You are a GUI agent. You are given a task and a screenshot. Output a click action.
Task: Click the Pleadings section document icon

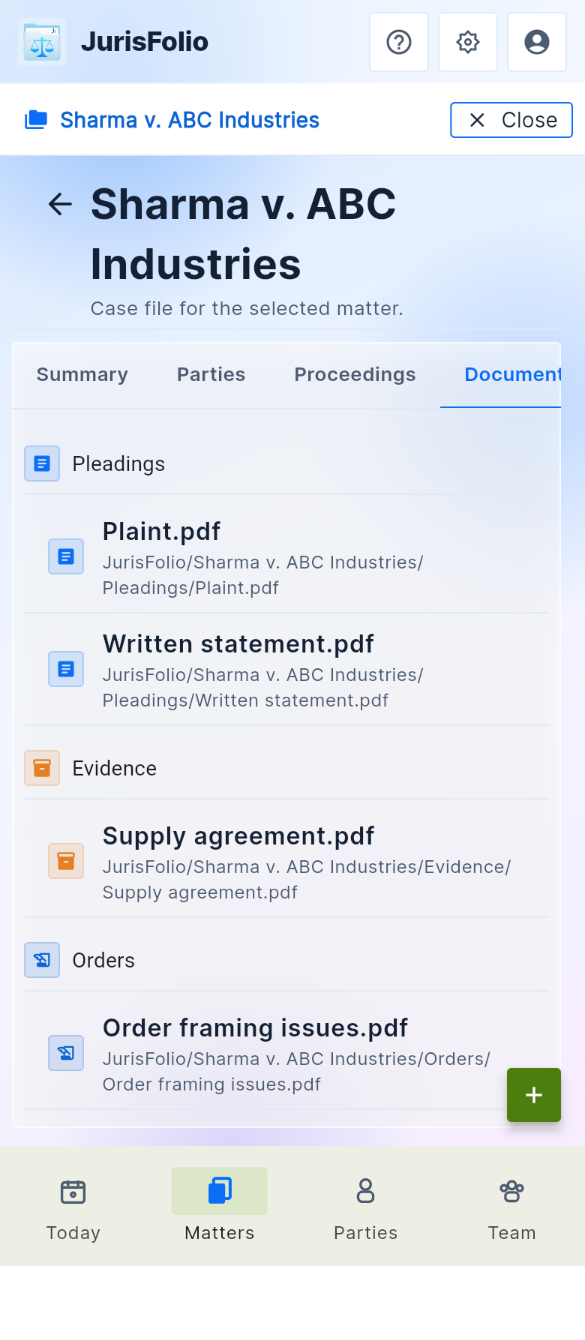(42, 464)
